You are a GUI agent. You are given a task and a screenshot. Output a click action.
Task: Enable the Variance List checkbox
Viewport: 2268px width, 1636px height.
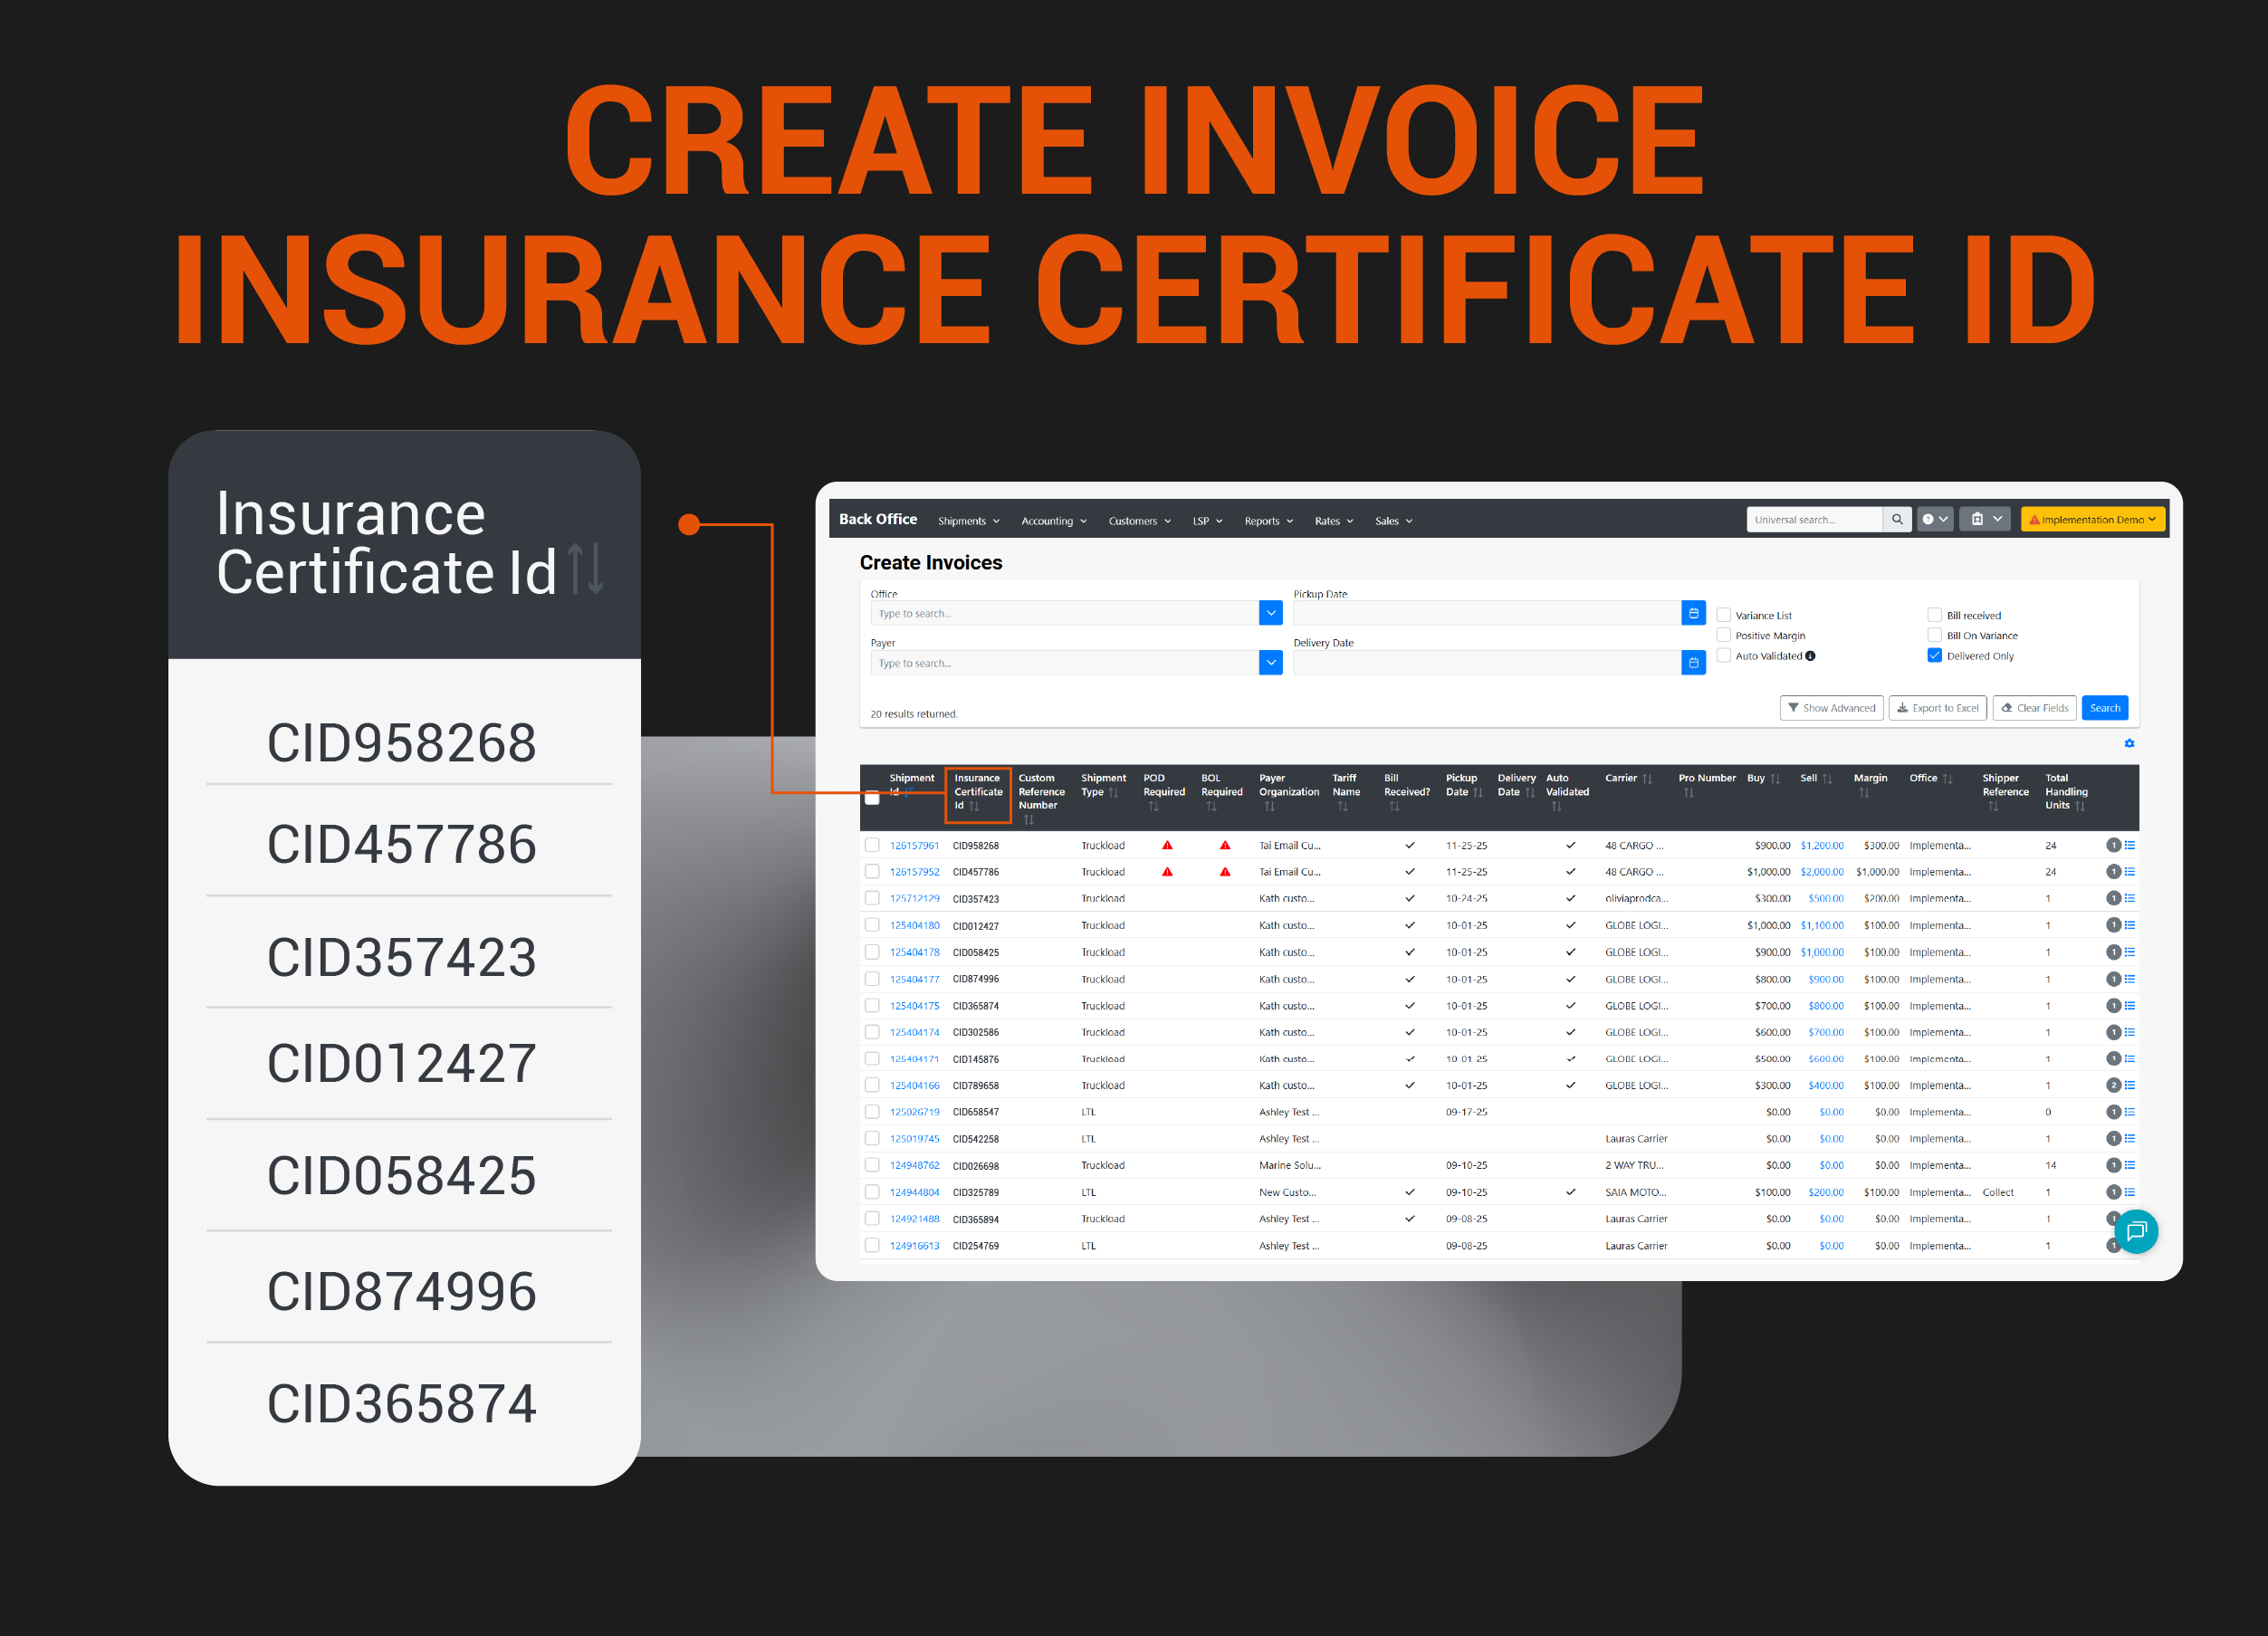[x=1724, y=615]
